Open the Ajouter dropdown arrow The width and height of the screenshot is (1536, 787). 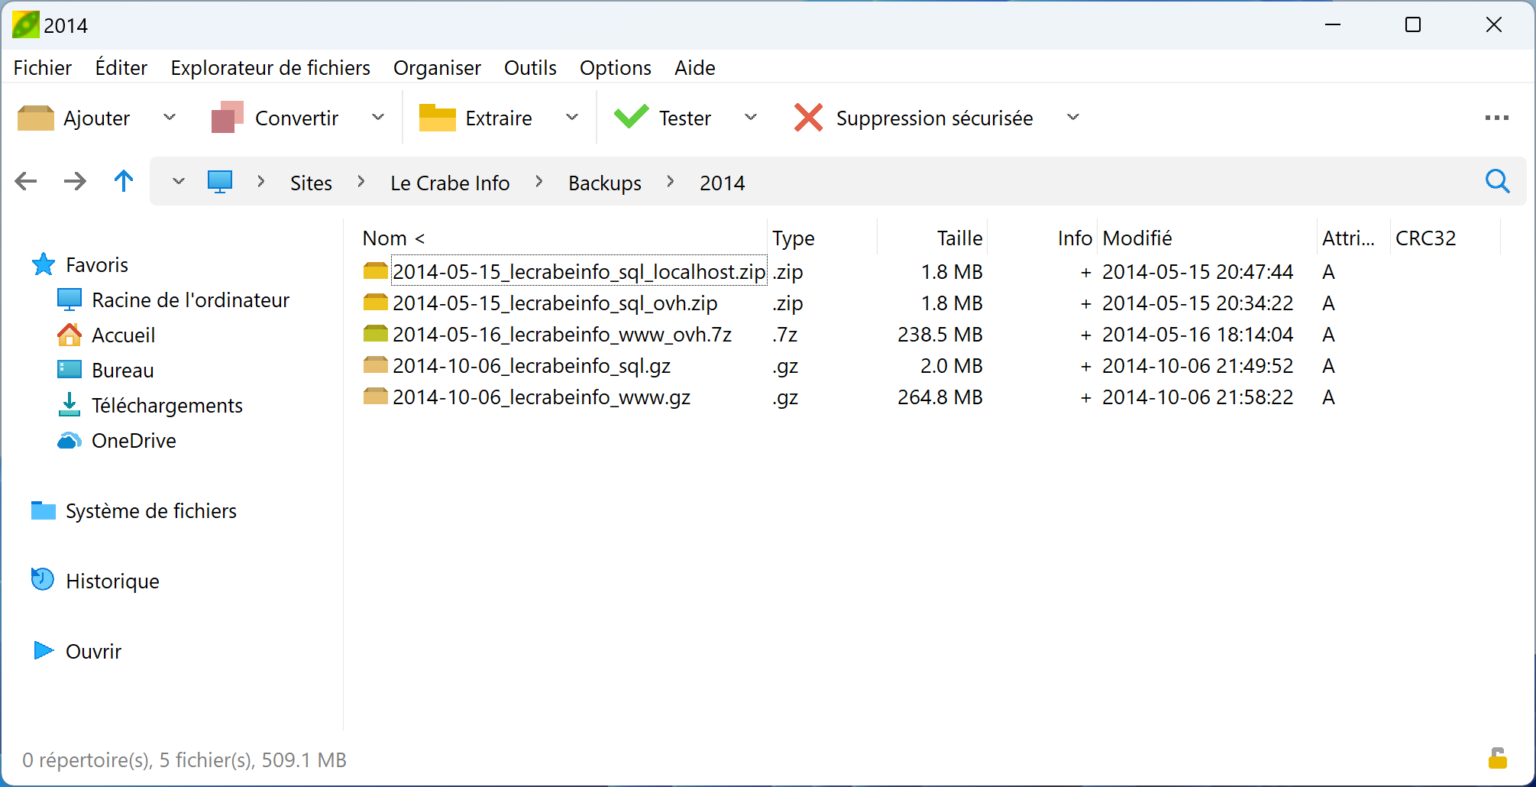pos(169,117)
